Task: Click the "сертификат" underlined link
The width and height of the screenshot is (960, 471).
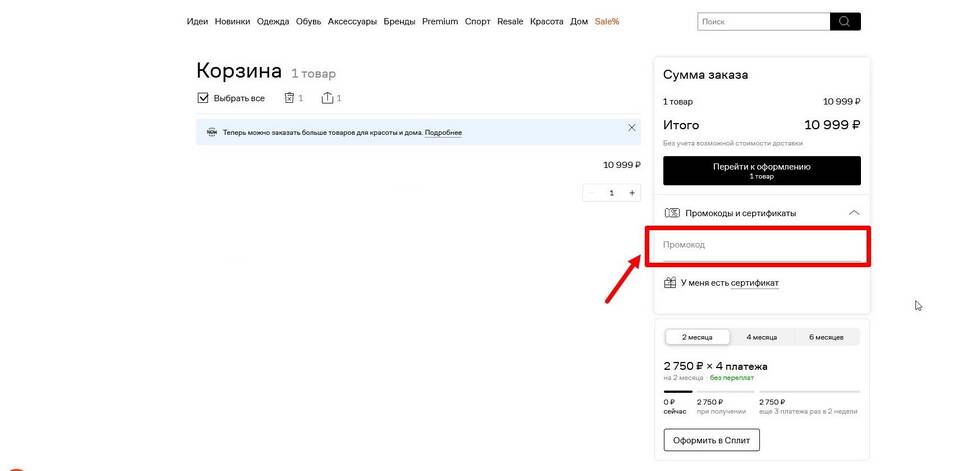Action: [754, 283]
